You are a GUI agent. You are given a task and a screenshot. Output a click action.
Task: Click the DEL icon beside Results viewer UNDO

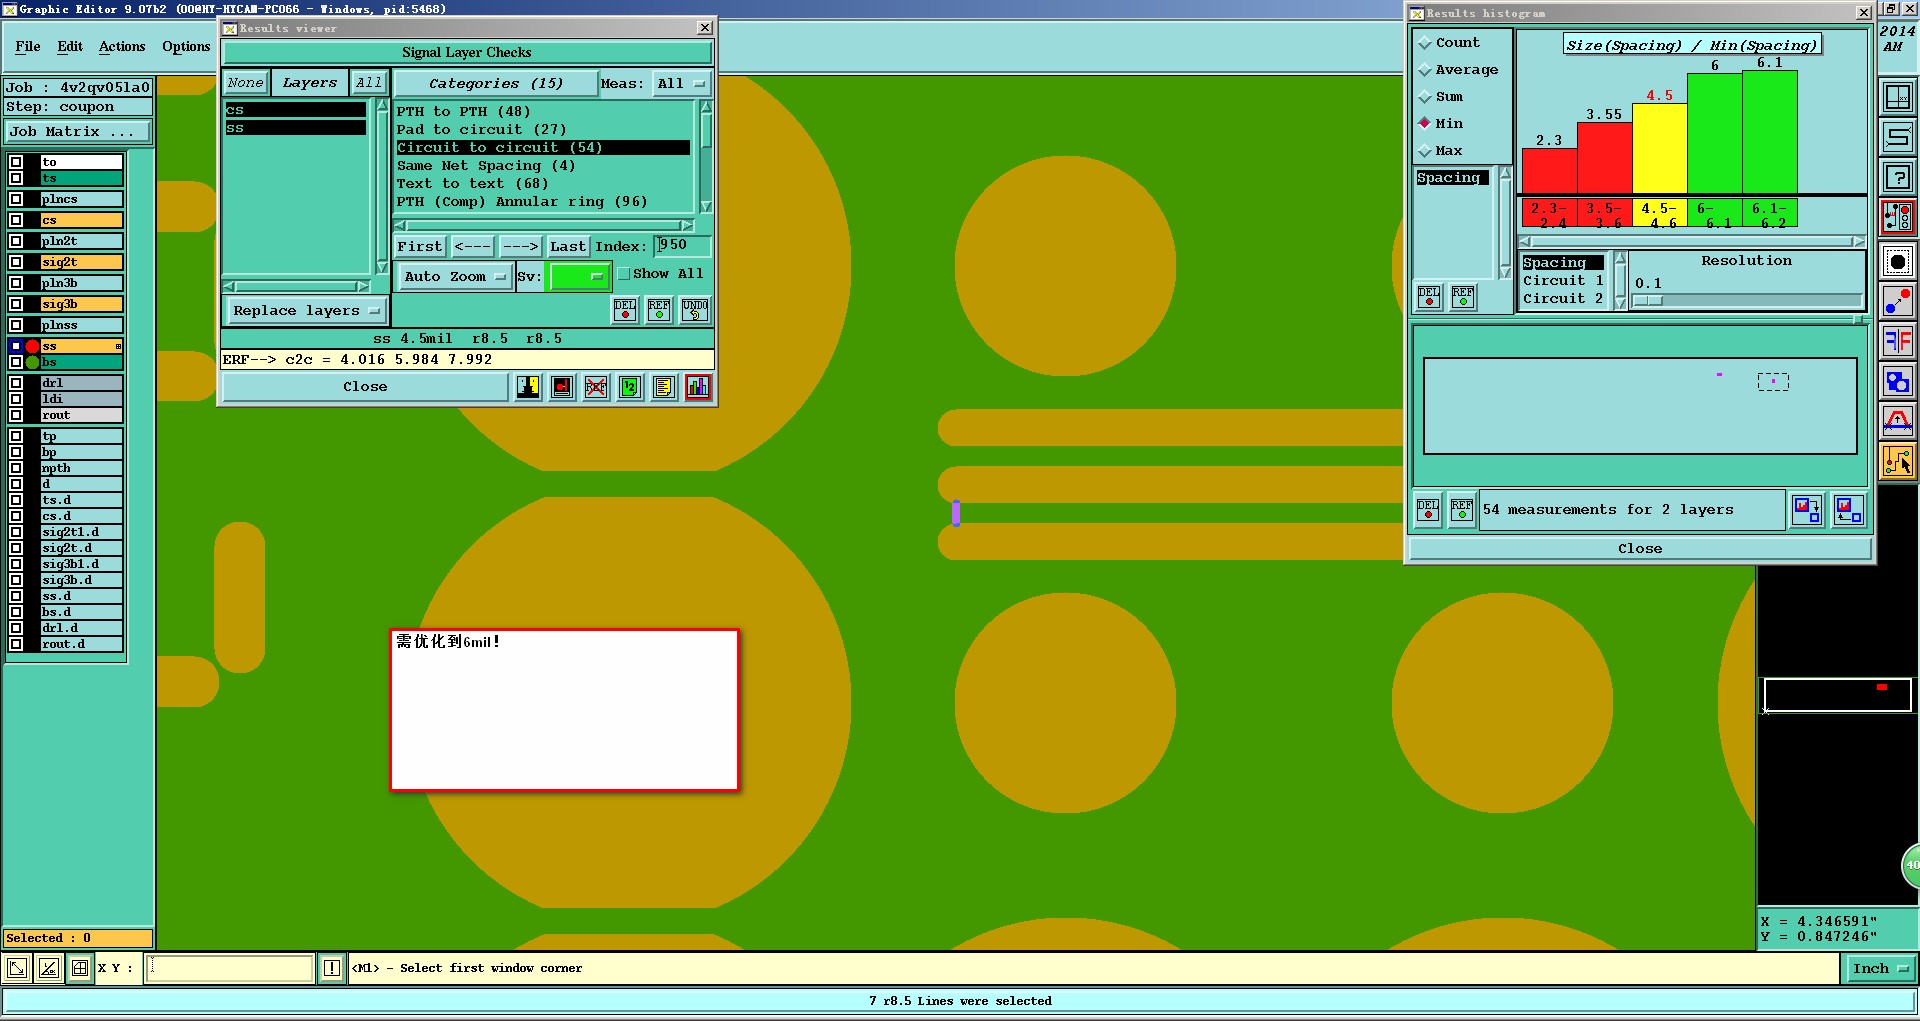pos(625,310)
